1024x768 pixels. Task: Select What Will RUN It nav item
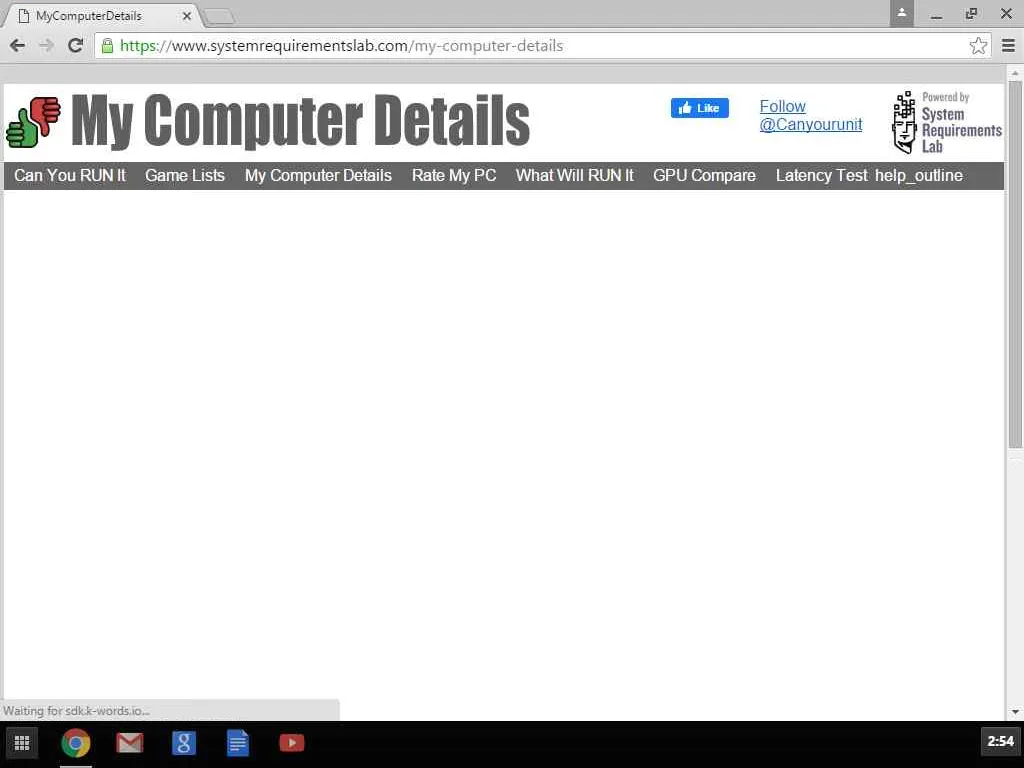pos(575,176)
